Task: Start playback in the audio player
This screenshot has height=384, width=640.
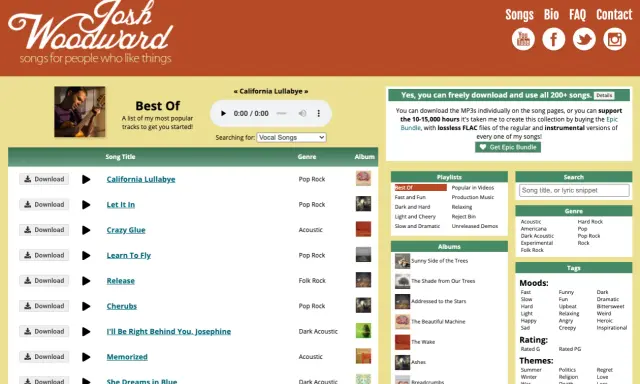Action: pos(223,113)
